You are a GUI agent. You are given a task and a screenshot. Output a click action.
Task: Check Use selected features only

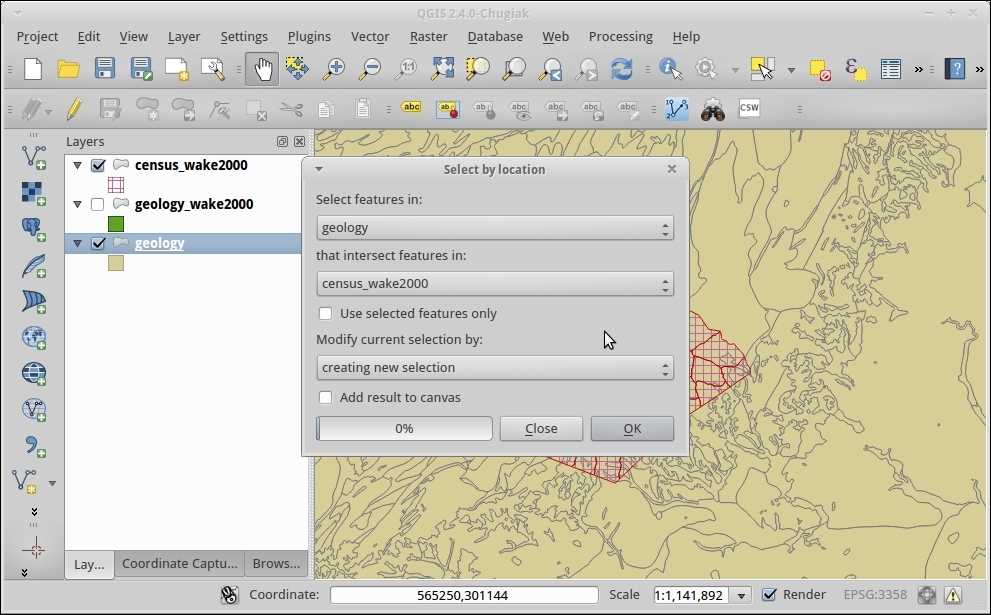pos(326,314)
